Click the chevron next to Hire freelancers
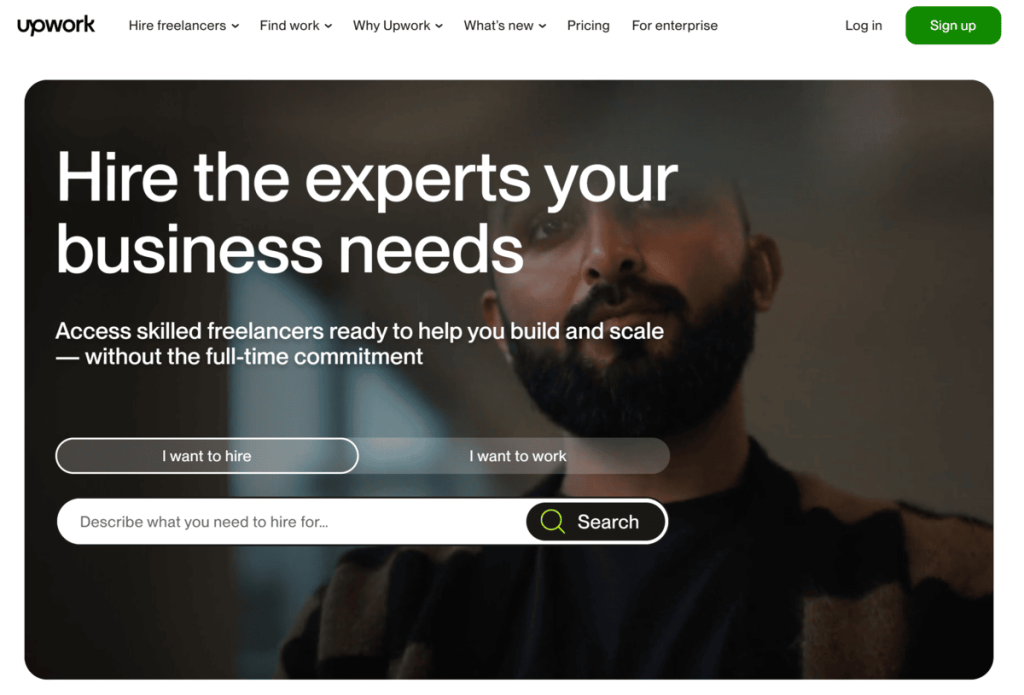Image resolution: width=1024 pixels, height=695 pixels. coord(235,26)
